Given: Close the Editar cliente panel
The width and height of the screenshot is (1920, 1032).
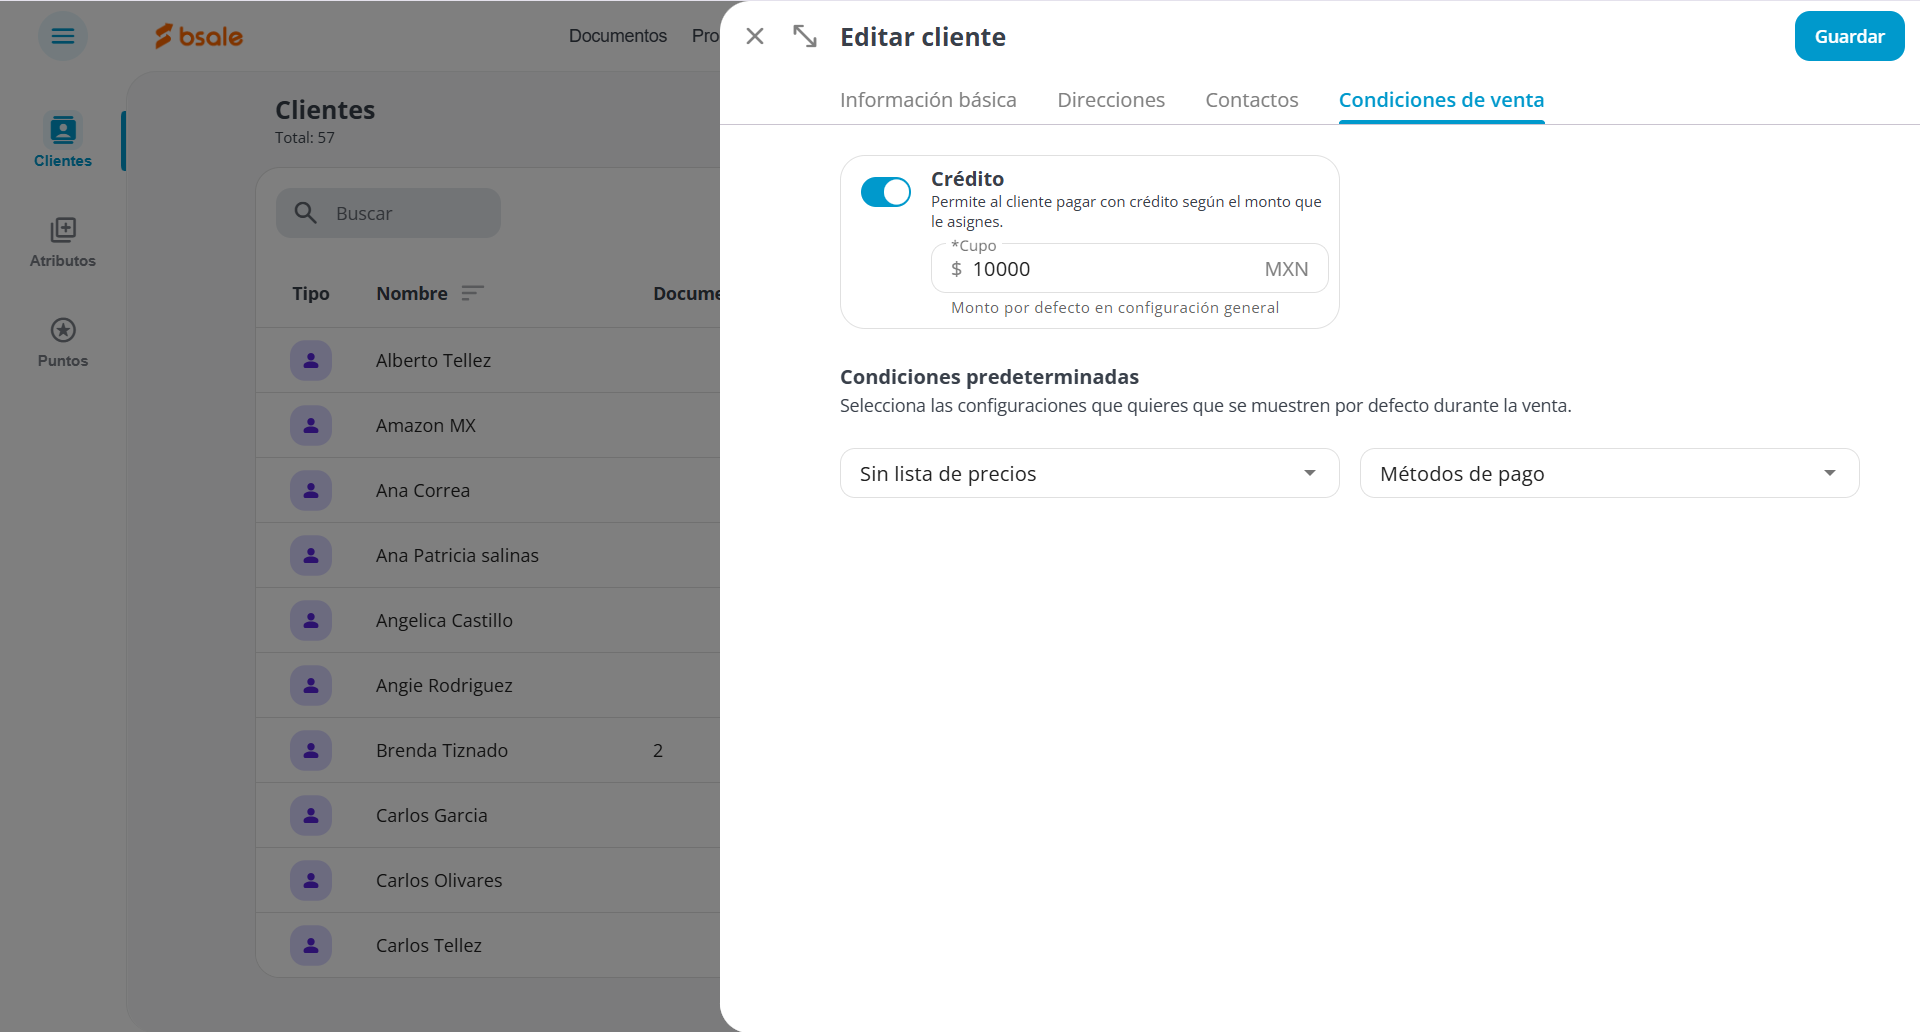Looking at the screenshot, I should point(755,36).
